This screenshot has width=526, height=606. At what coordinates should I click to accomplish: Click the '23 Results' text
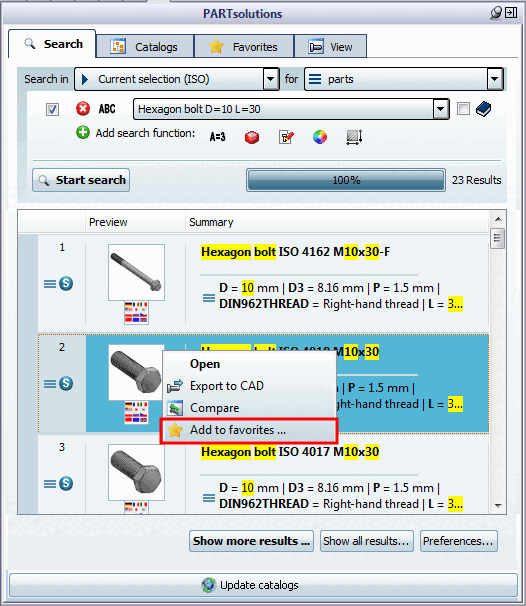[476, 180]
